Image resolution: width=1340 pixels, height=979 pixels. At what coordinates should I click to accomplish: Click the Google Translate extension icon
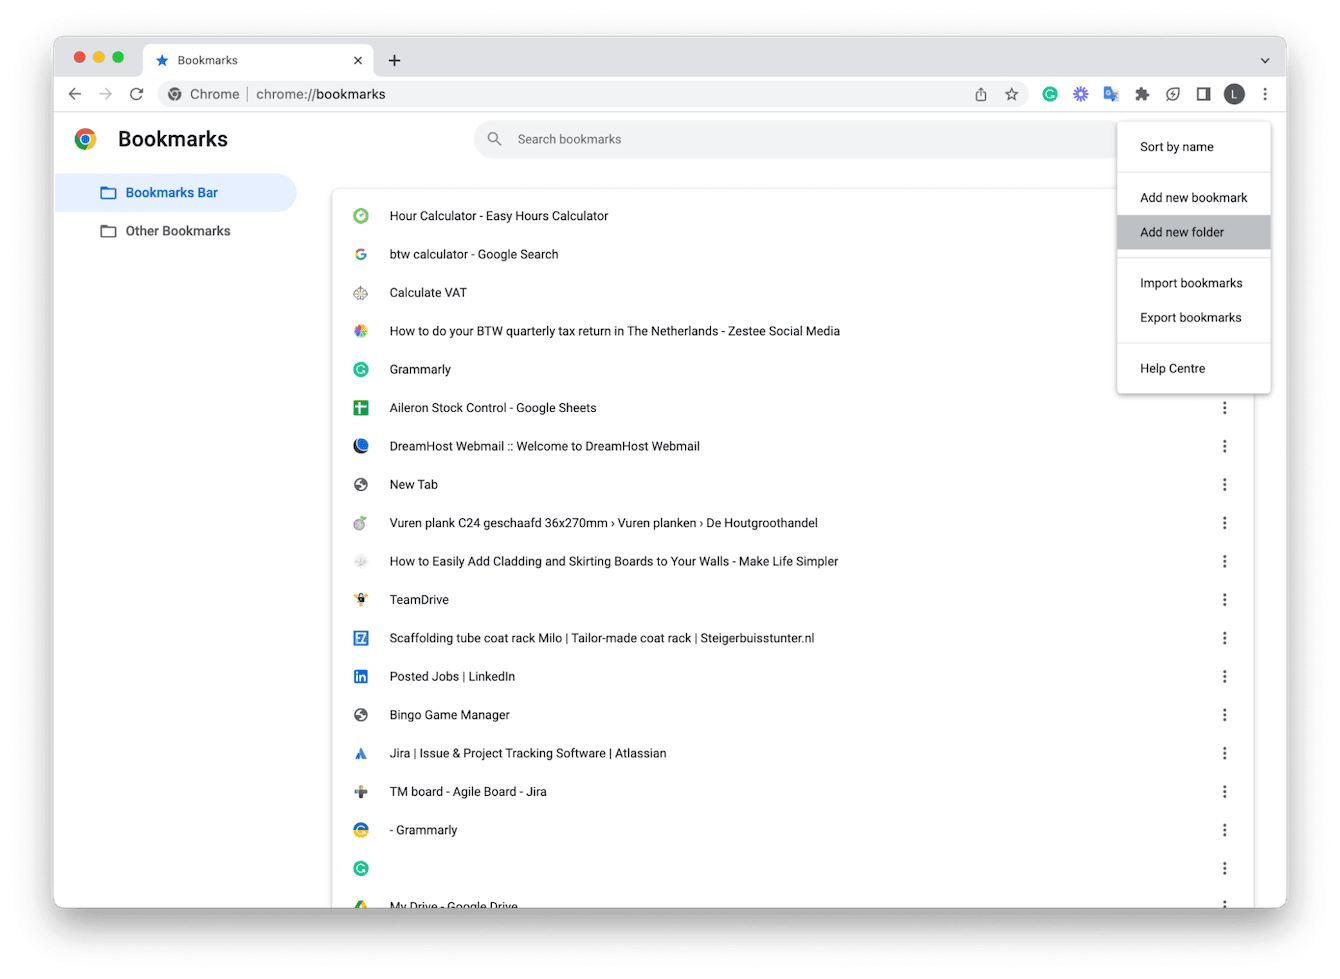tap(1111, 93)
